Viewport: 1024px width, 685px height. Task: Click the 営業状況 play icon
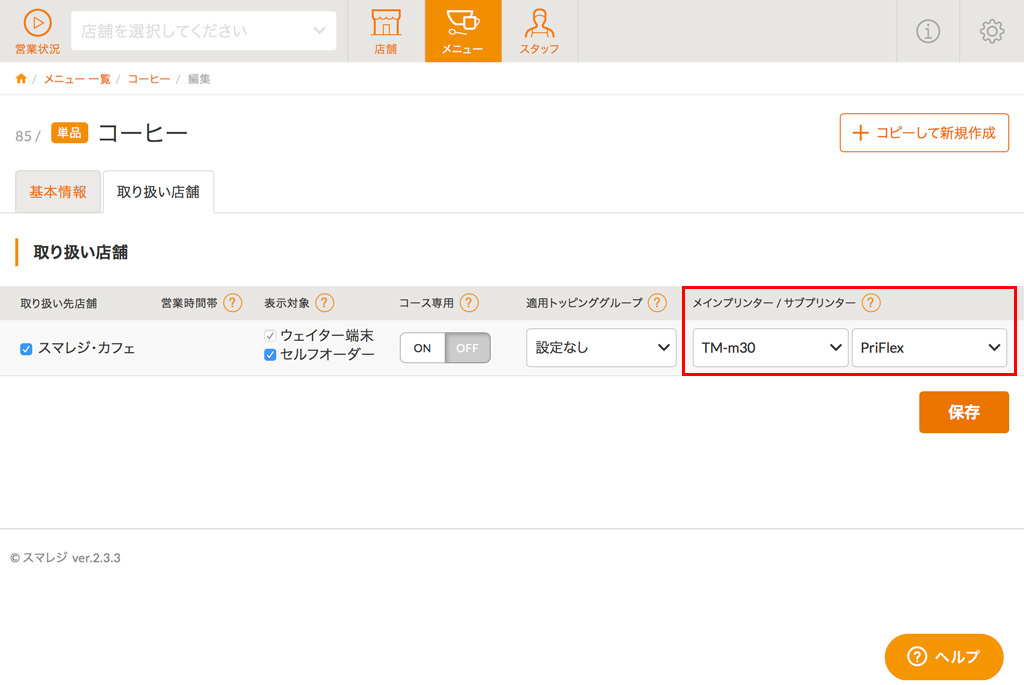pos(37,24)
